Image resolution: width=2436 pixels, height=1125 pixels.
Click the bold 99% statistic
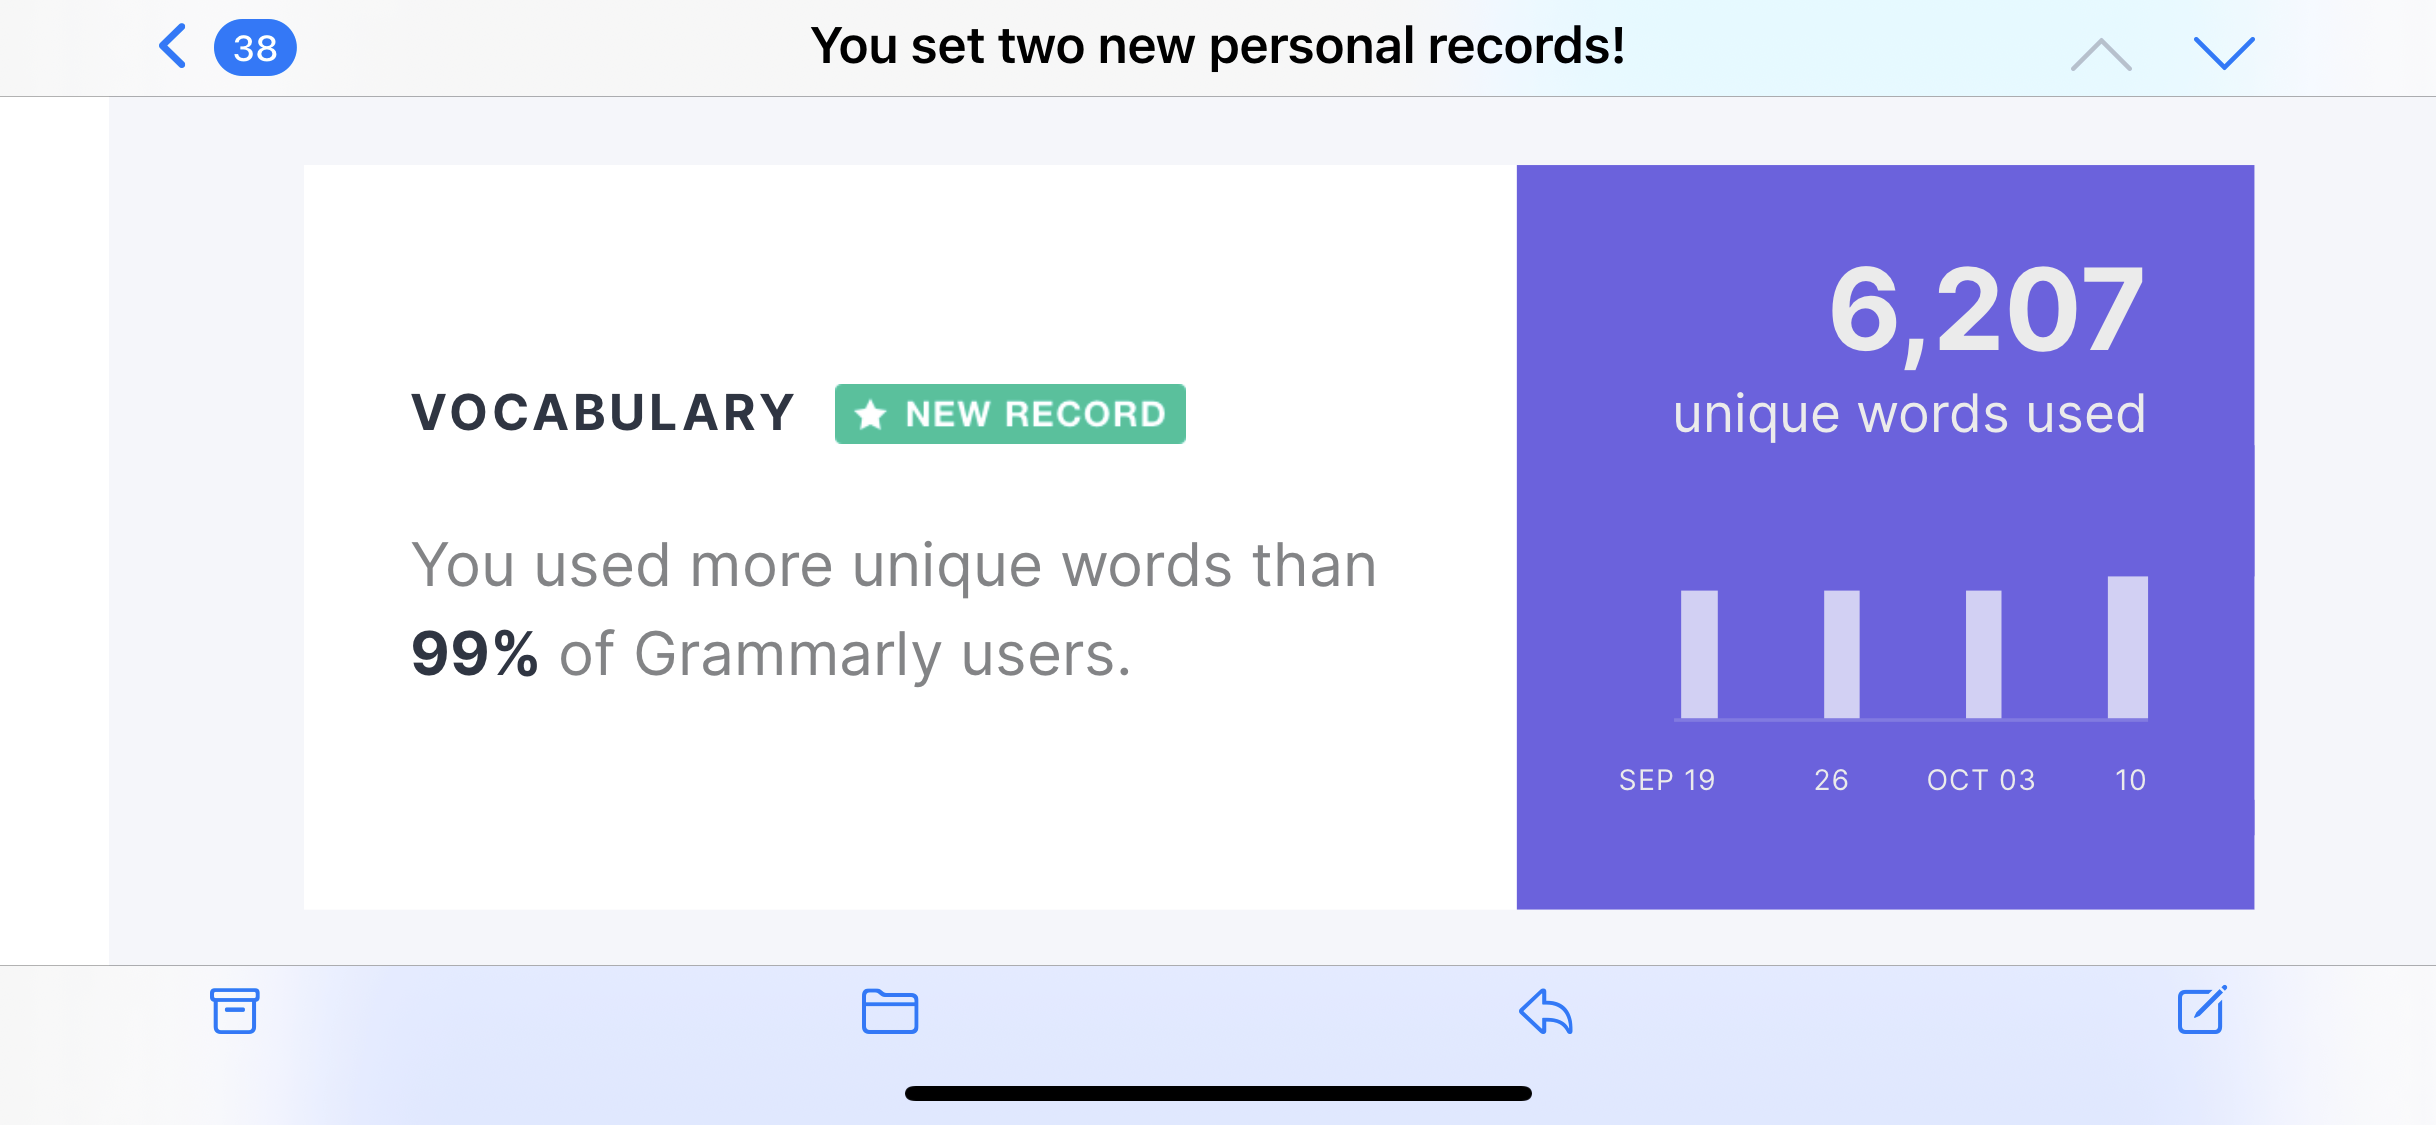click(x=475, y=654)
